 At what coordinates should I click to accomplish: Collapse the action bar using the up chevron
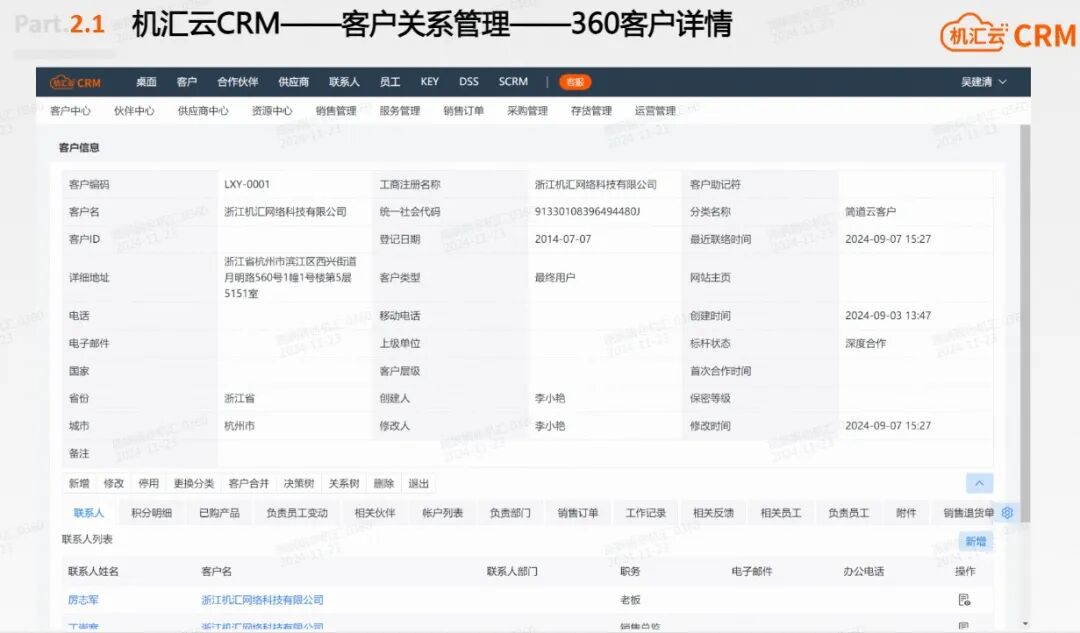click(979, 482)
